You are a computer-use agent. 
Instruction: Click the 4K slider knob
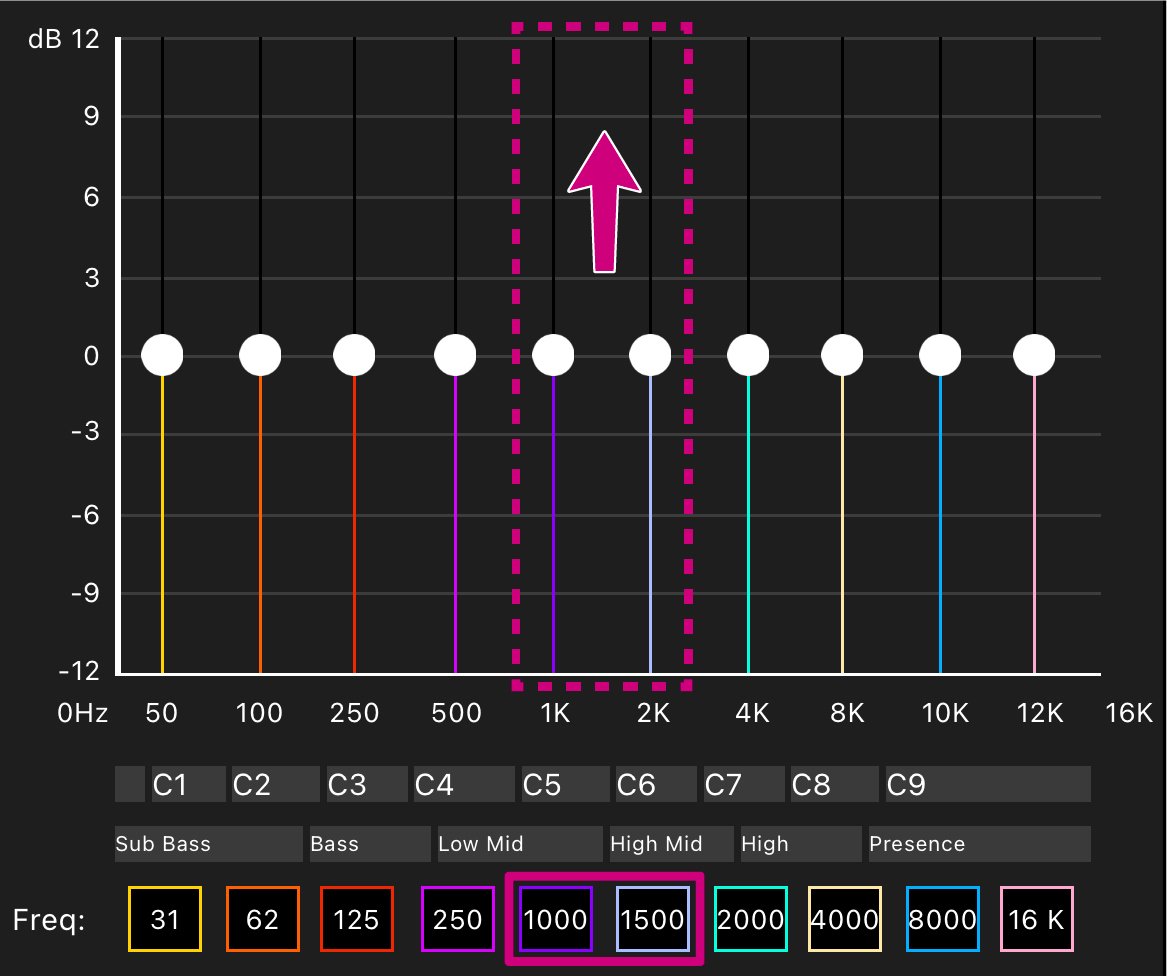[x=748, y=355]
